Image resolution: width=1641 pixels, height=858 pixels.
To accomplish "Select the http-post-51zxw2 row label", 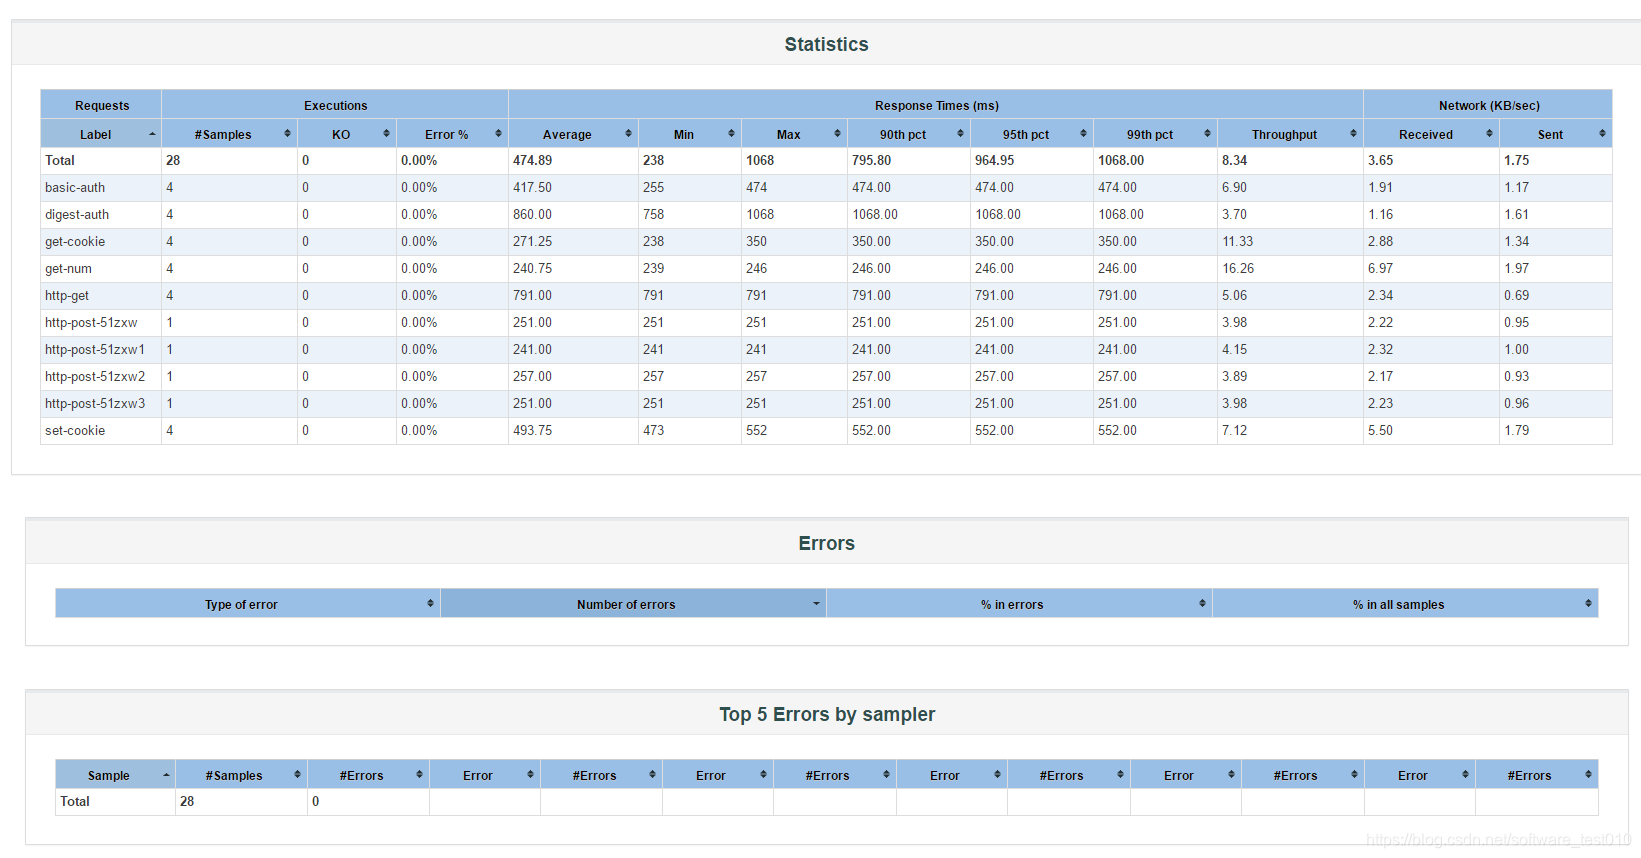I will click(x=95, y=376).
